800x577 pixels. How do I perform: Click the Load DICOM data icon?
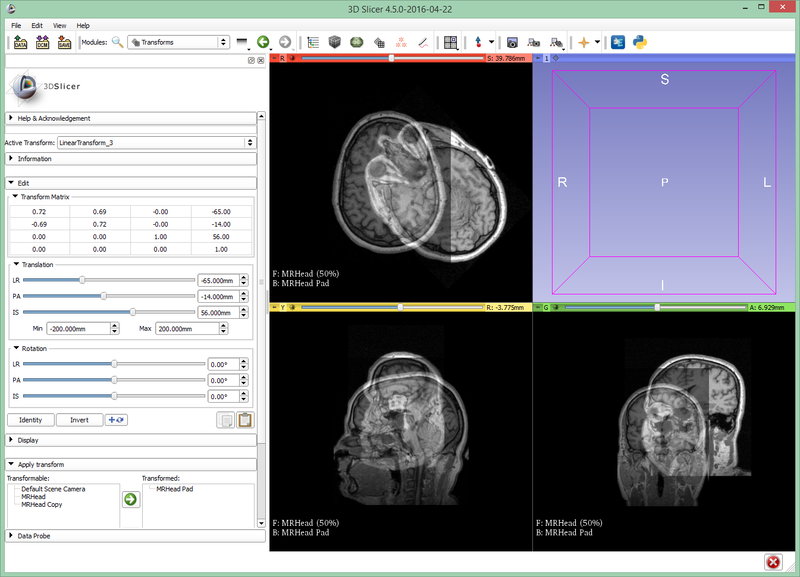pos(43,42)
